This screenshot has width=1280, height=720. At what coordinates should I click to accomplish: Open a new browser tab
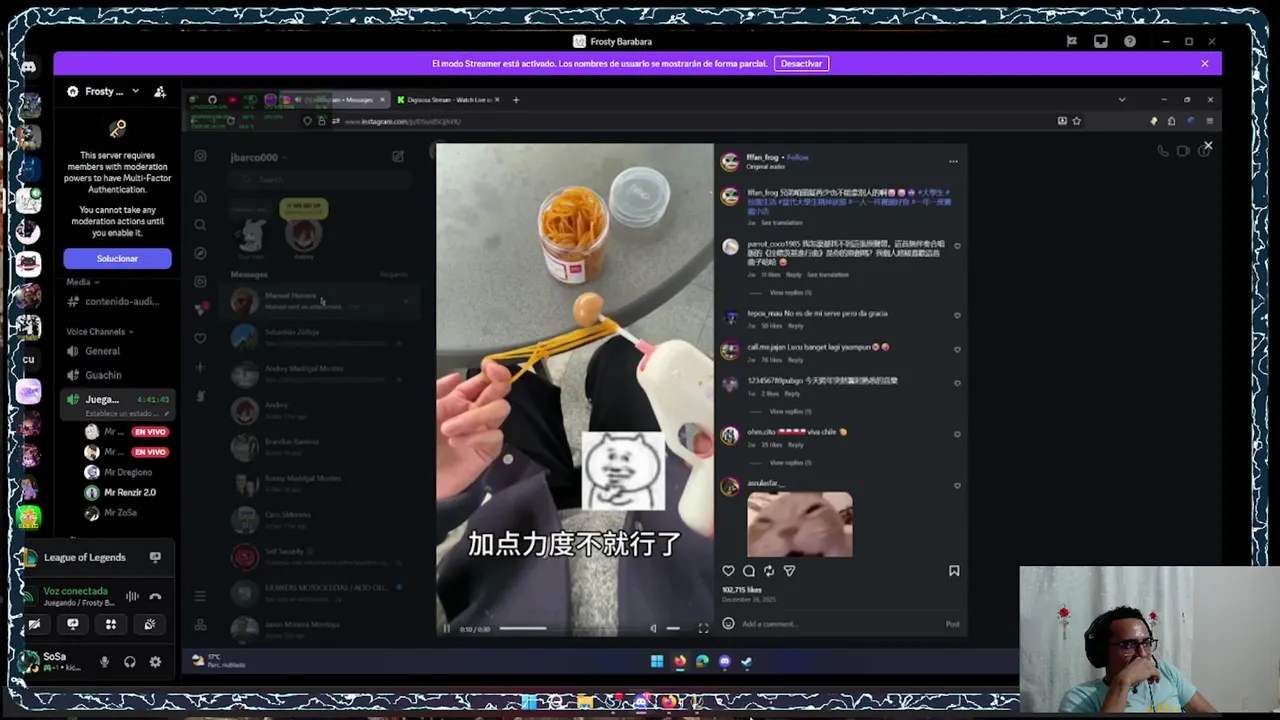[x=516, y=100]
